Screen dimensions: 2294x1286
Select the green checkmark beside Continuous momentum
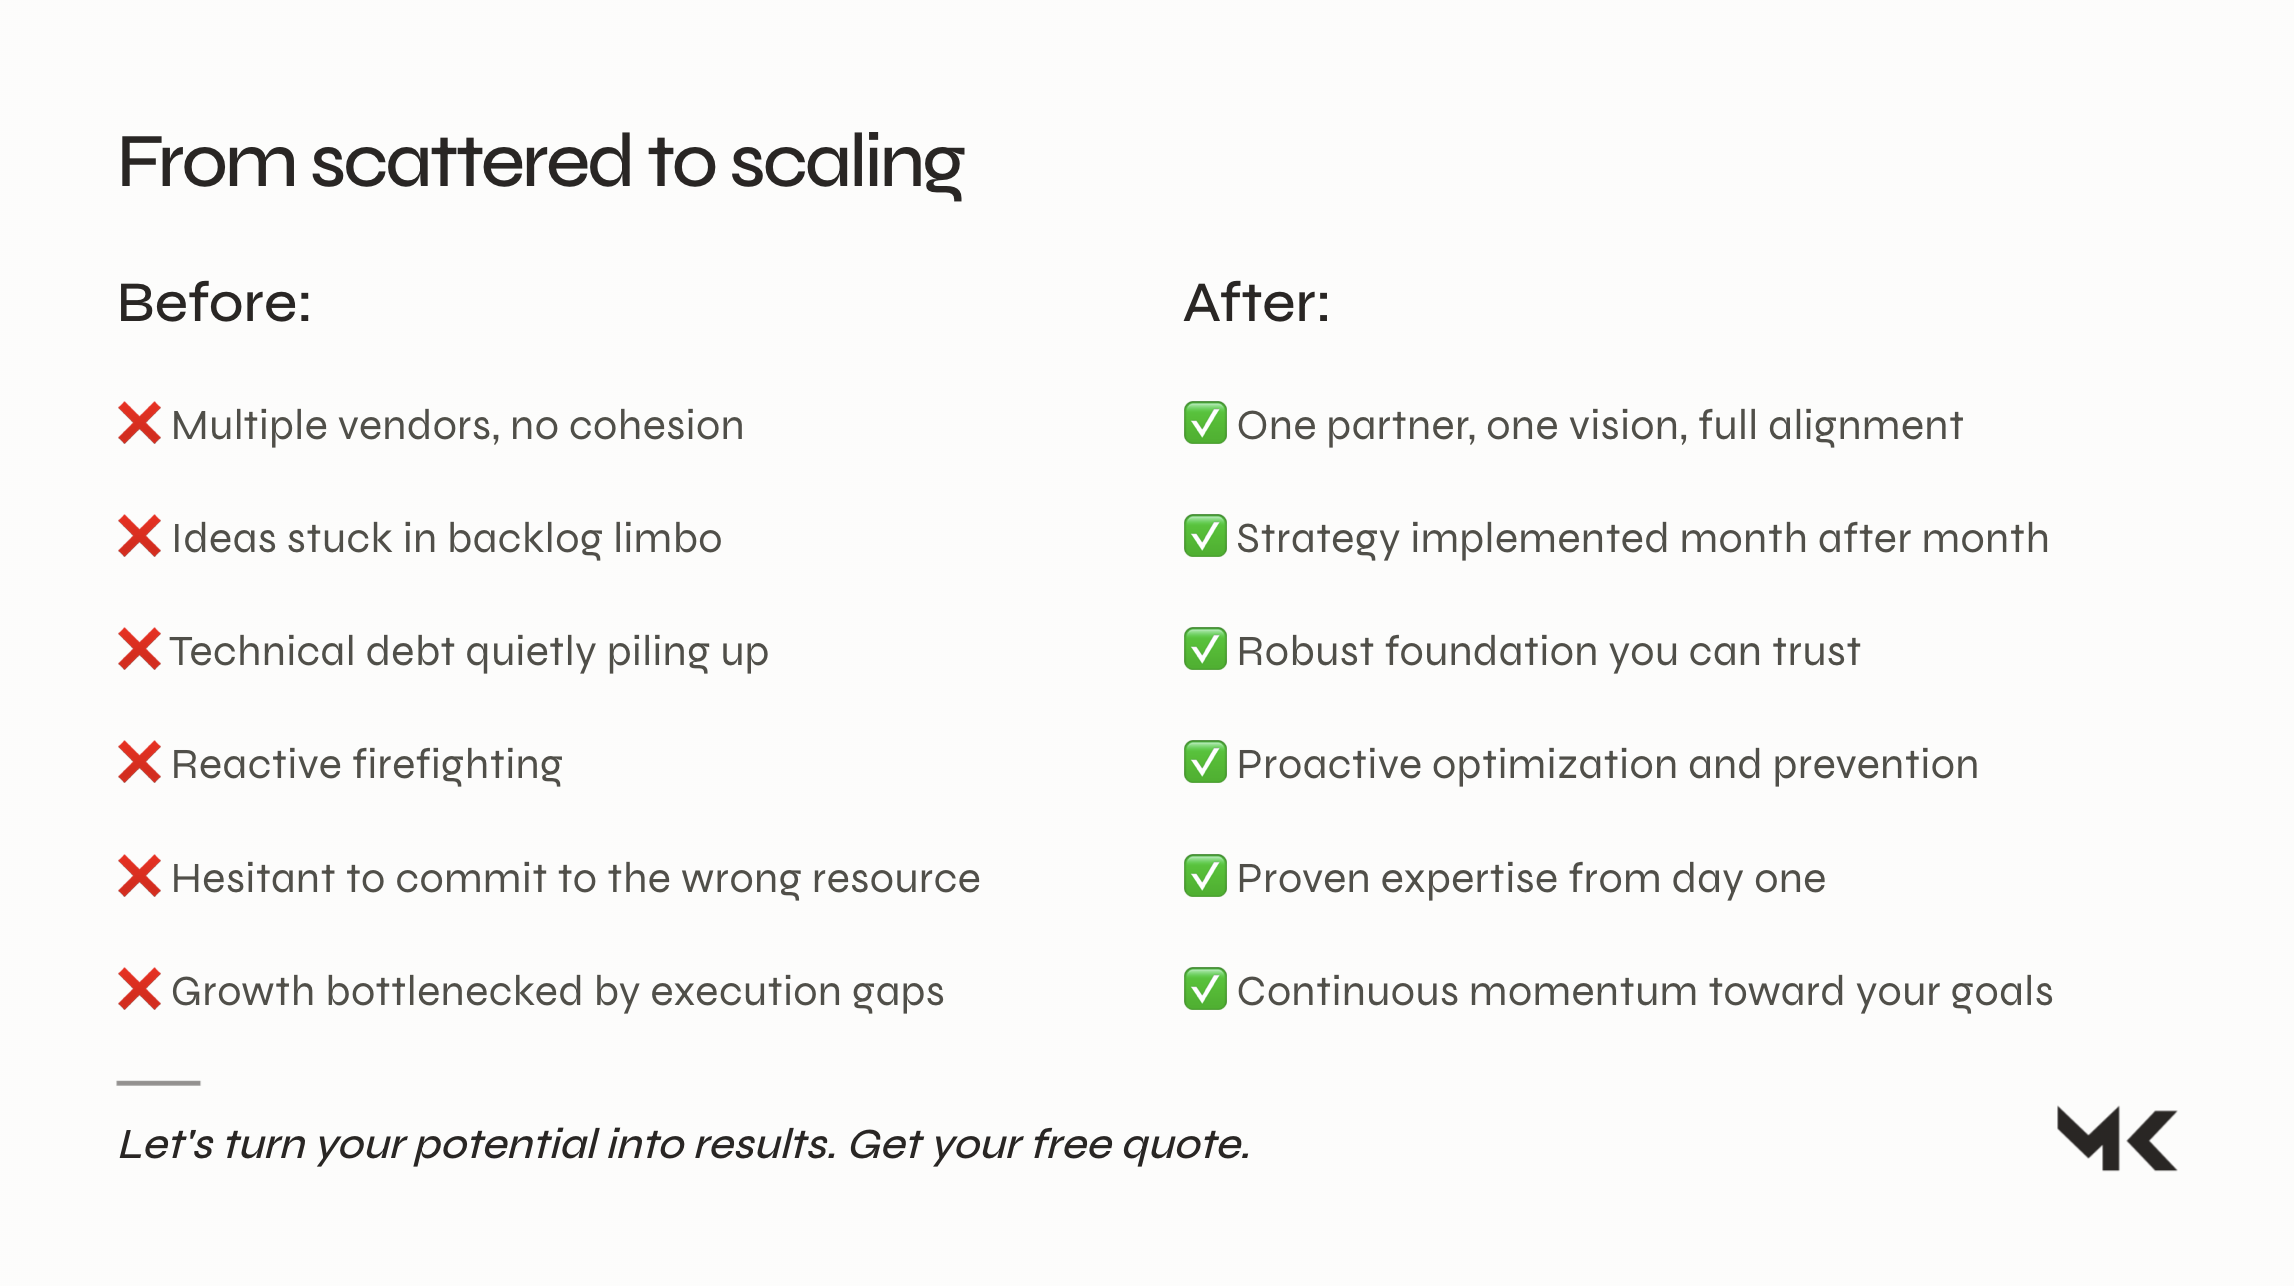click(x=1205, y=989)
